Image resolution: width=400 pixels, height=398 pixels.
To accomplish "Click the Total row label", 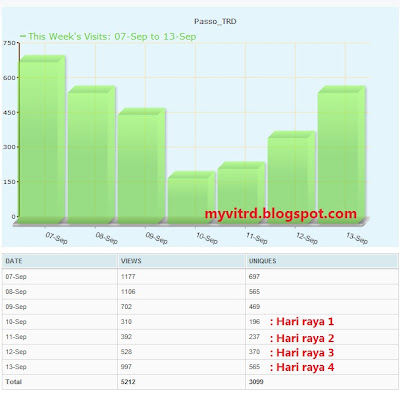I will click(13, 382).
